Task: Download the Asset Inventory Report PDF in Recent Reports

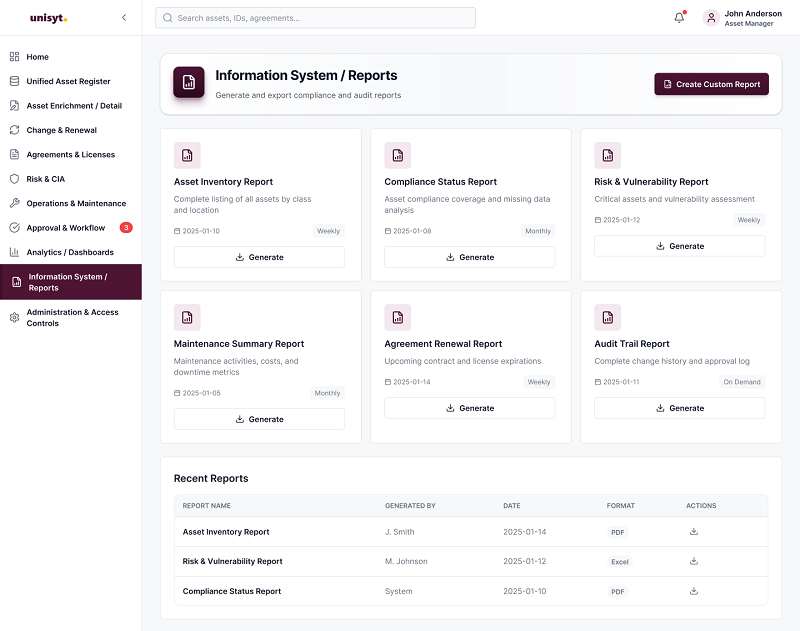Action: pos(694,532)
